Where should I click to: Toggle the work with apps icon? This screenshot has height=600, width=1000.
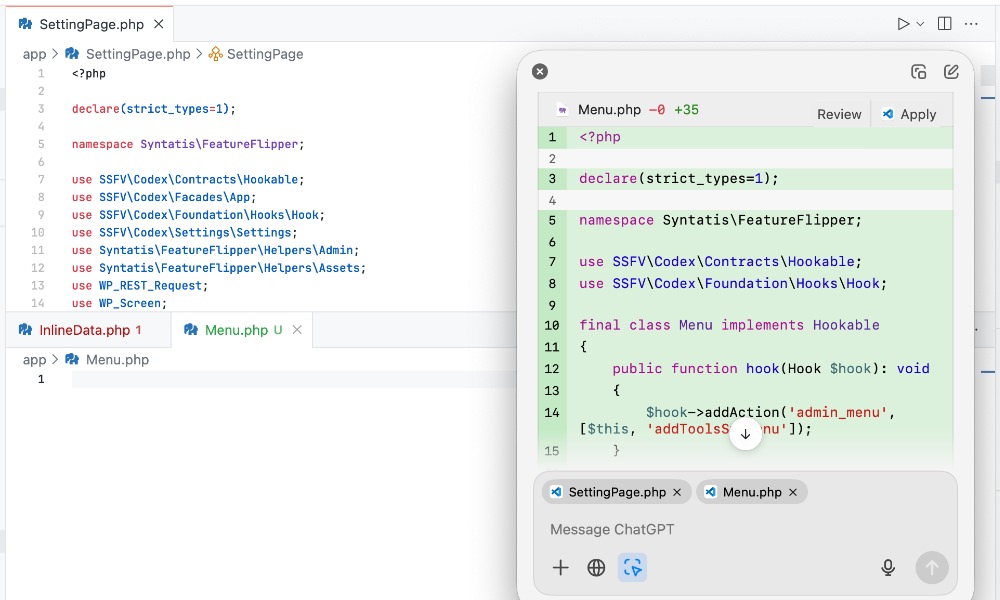coord(632,567)
